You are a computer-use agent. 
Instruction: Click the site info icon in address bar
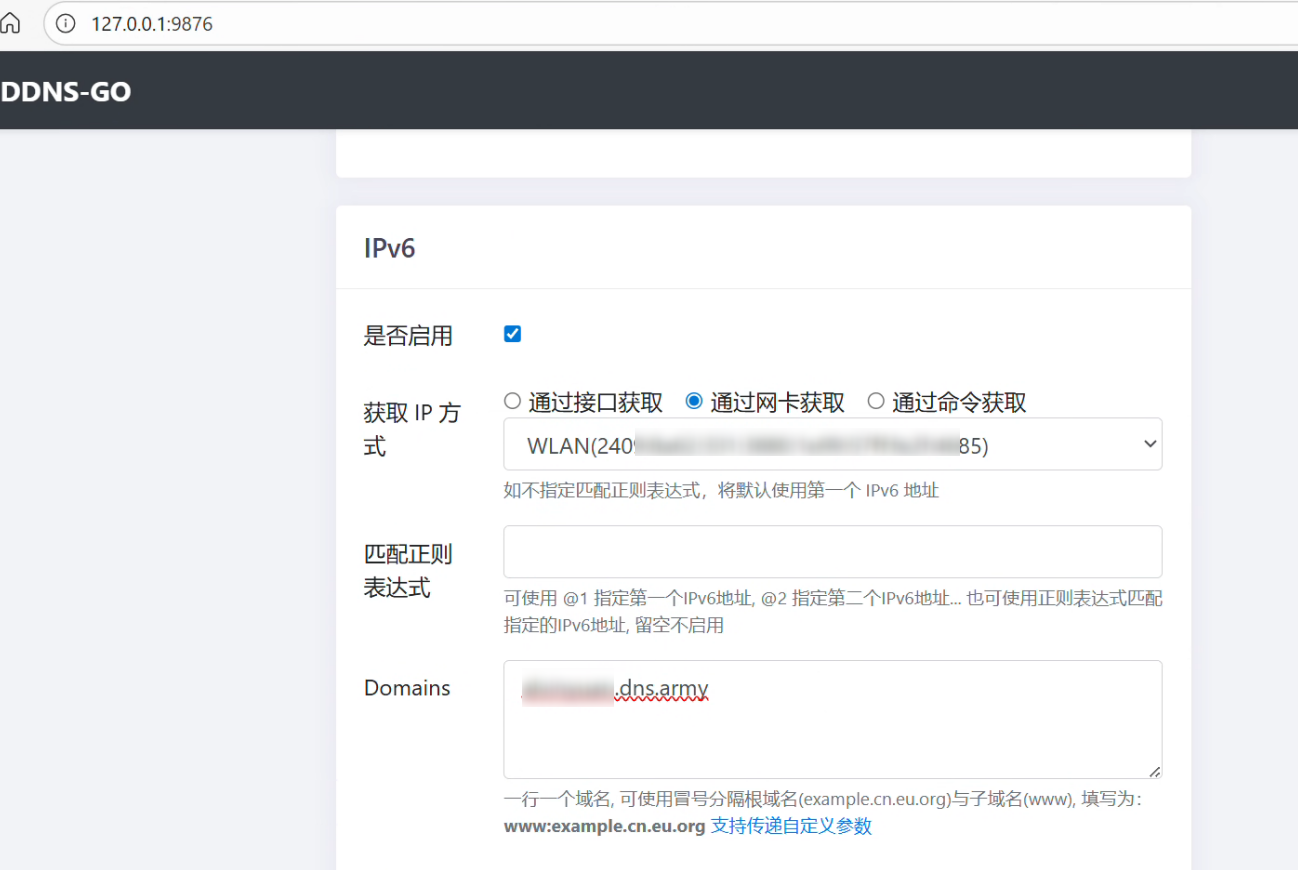(65, 23)
